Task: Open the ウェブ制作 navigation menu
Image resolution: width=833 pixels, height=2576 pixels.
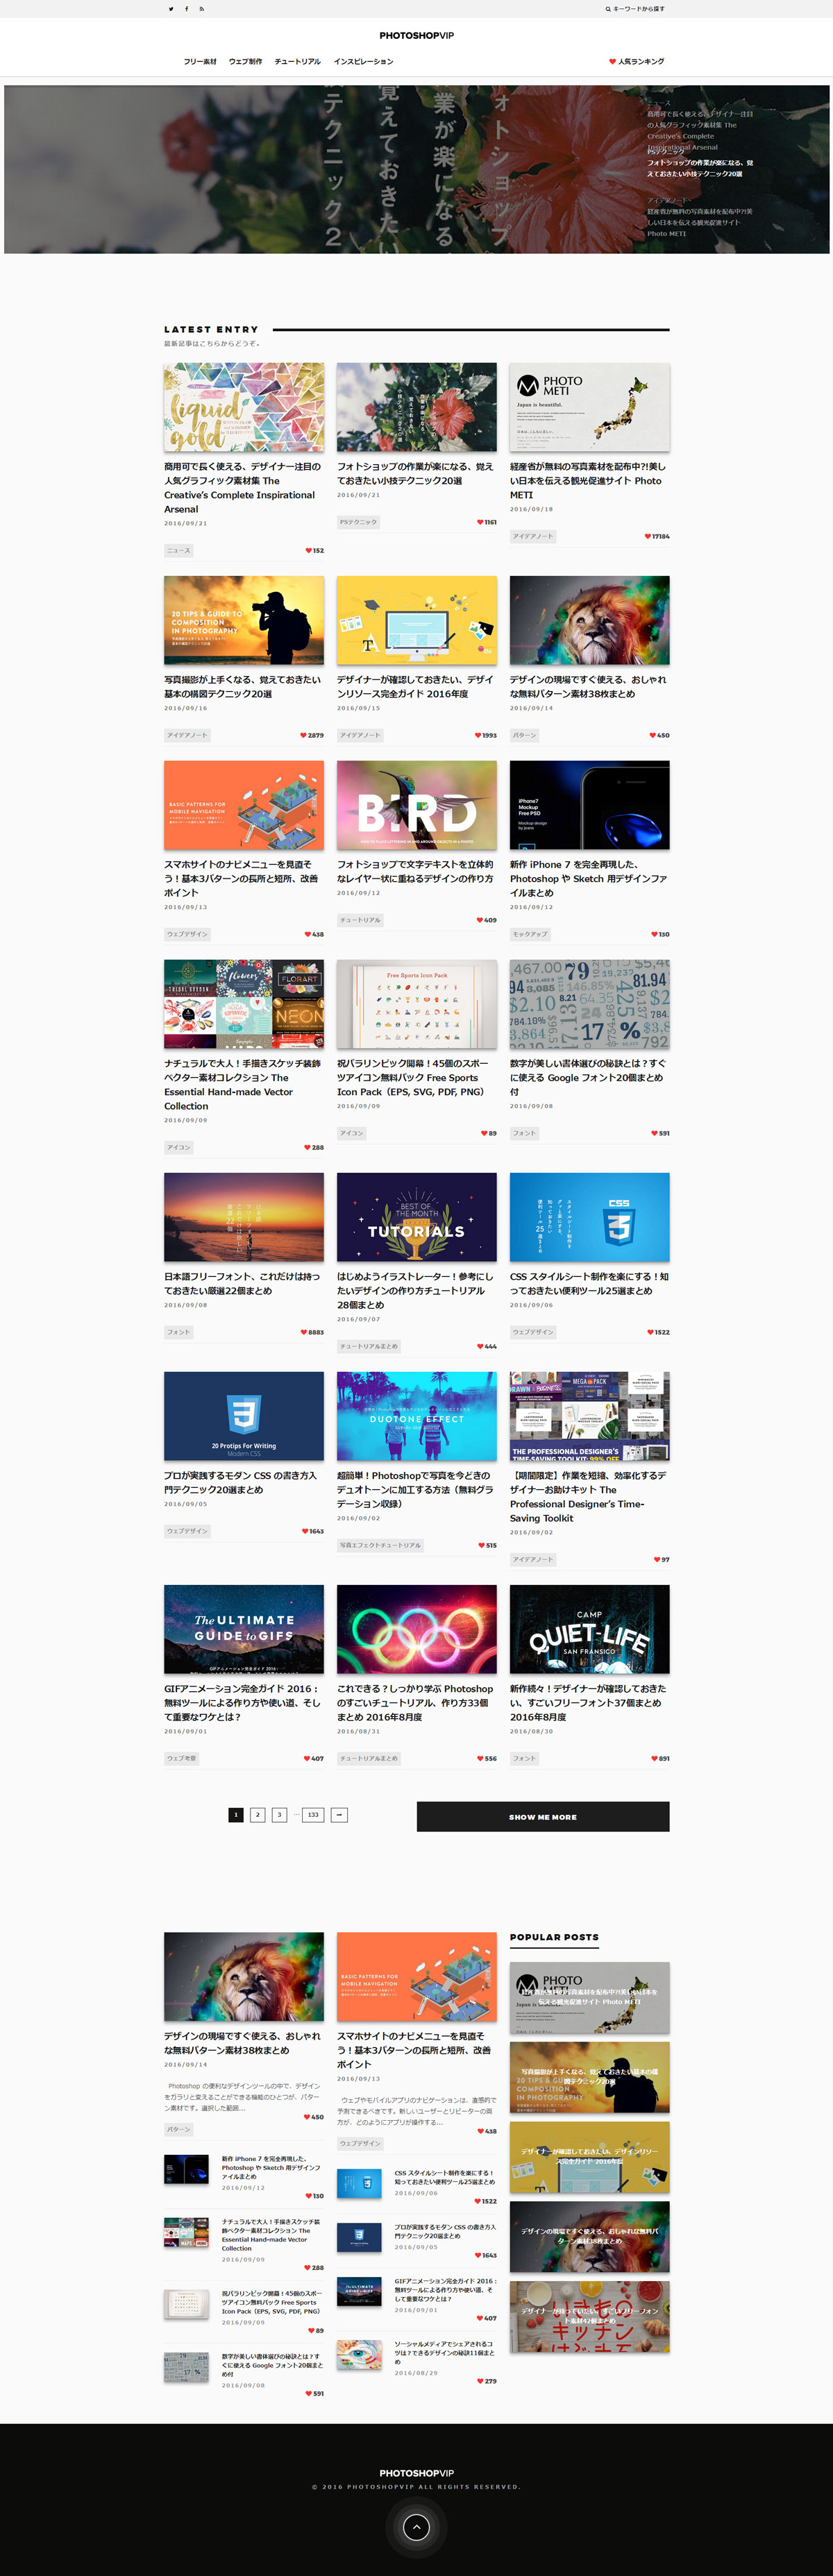Action: (x=245, y=62)
